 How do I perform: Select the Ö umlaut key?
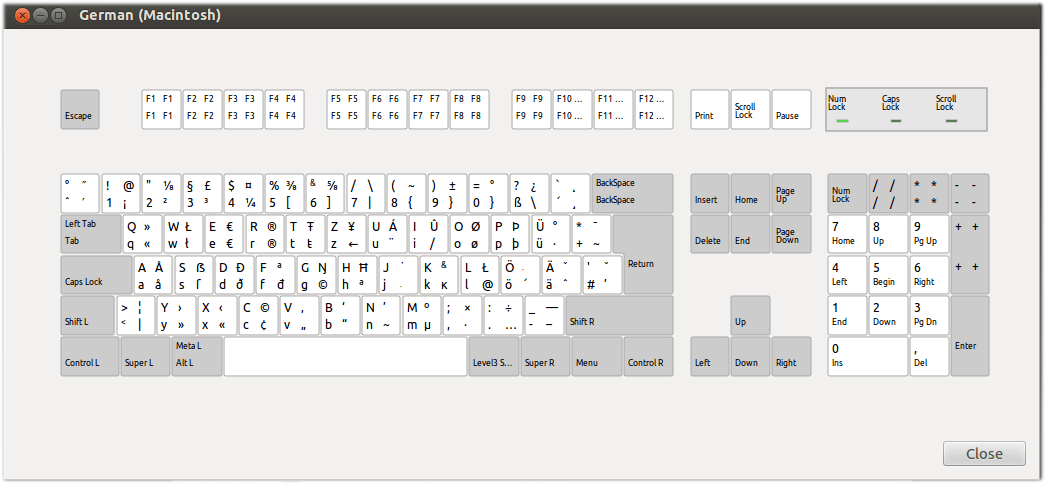tap(521, 275)
